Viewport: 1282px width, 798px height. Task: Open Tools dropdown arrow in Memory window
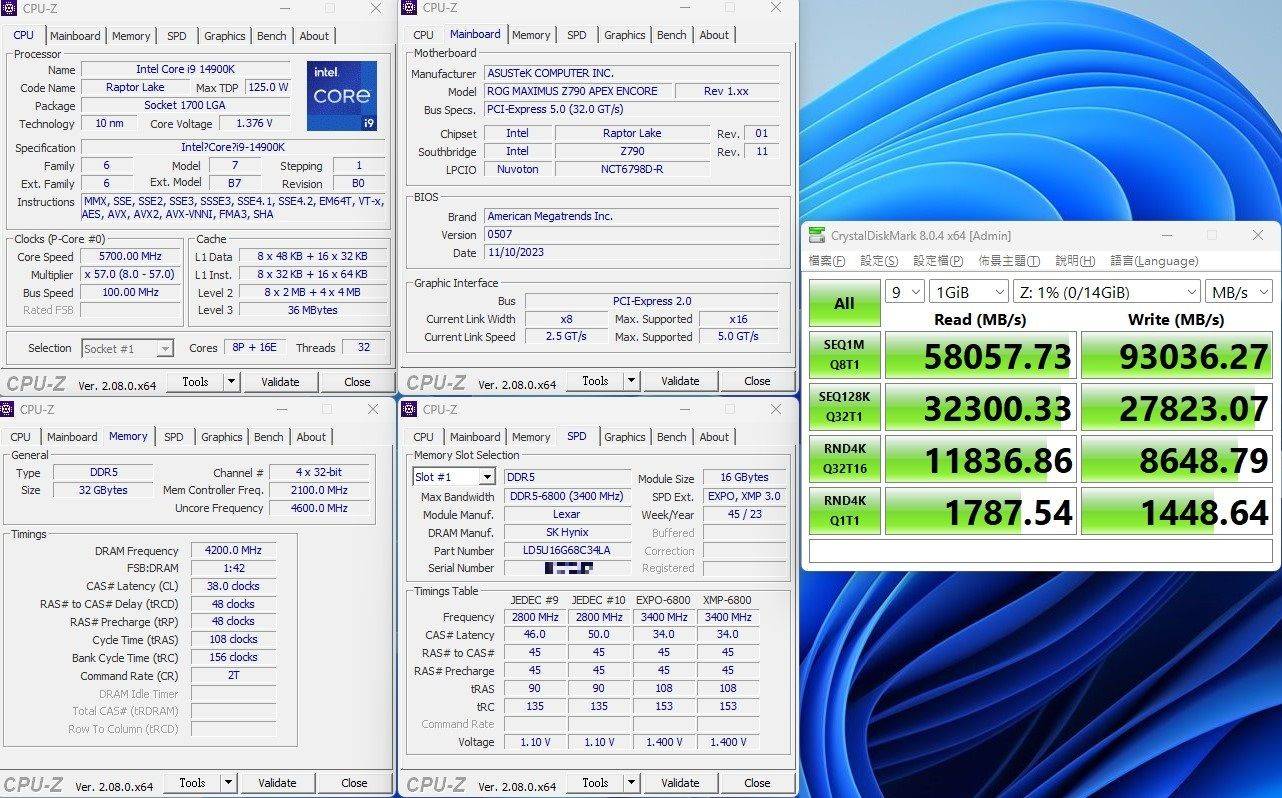pyautogui.click(x=228, y=783)
